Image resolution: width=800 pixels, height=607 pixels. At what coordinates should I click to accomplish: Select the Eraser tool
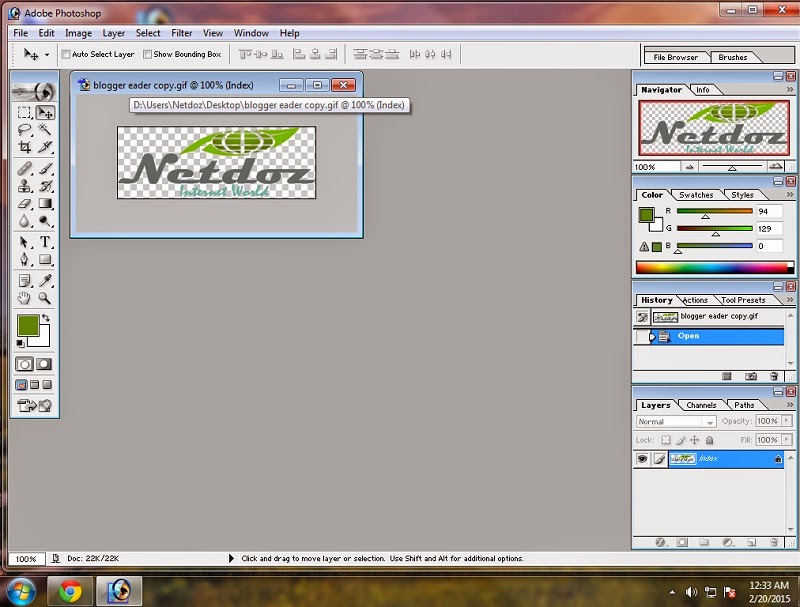[x=24, y=204]
